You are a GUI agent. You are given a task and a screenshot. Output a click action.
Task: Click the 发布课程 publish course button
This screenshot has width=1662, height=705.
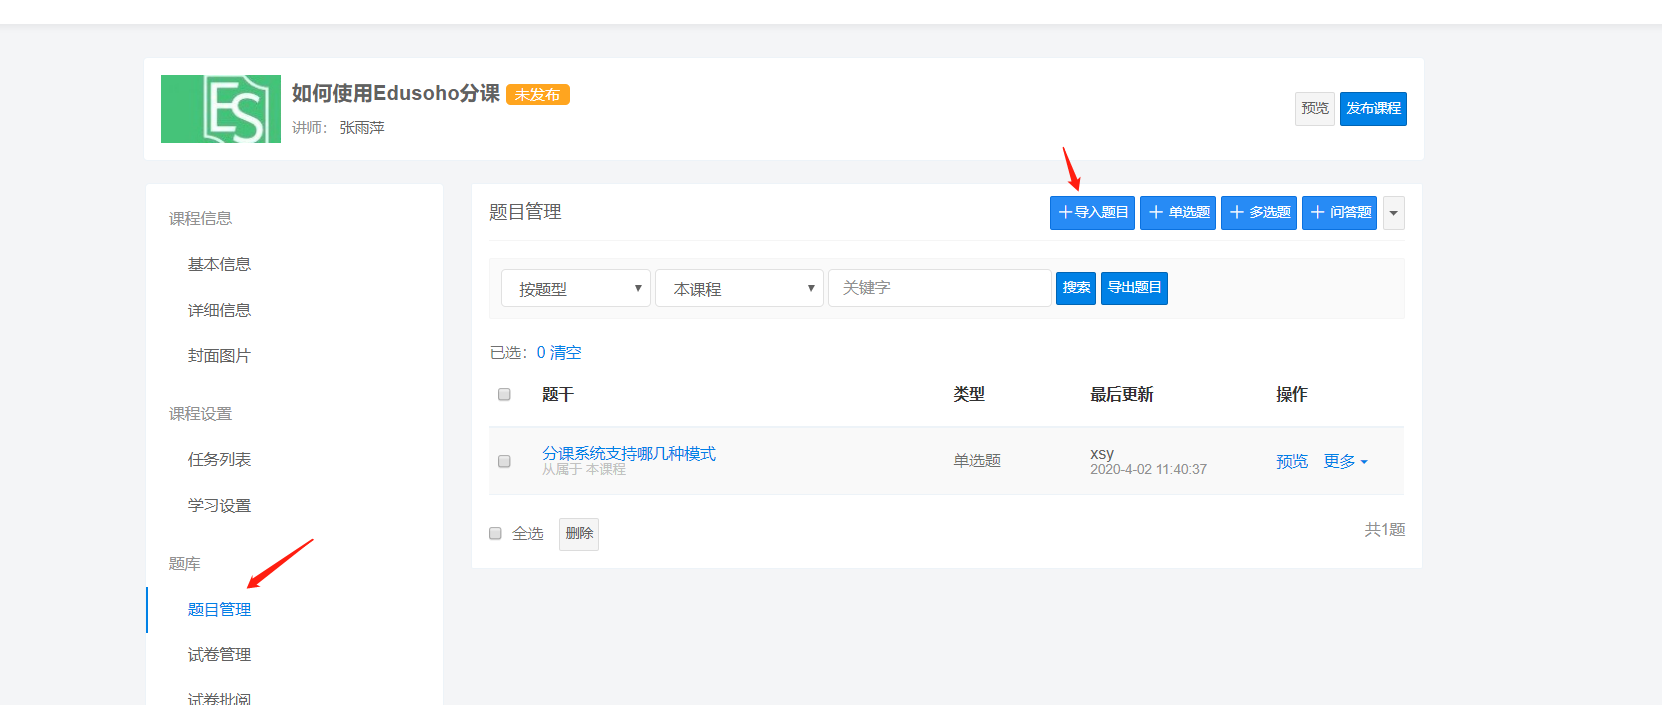[1373, 108]
